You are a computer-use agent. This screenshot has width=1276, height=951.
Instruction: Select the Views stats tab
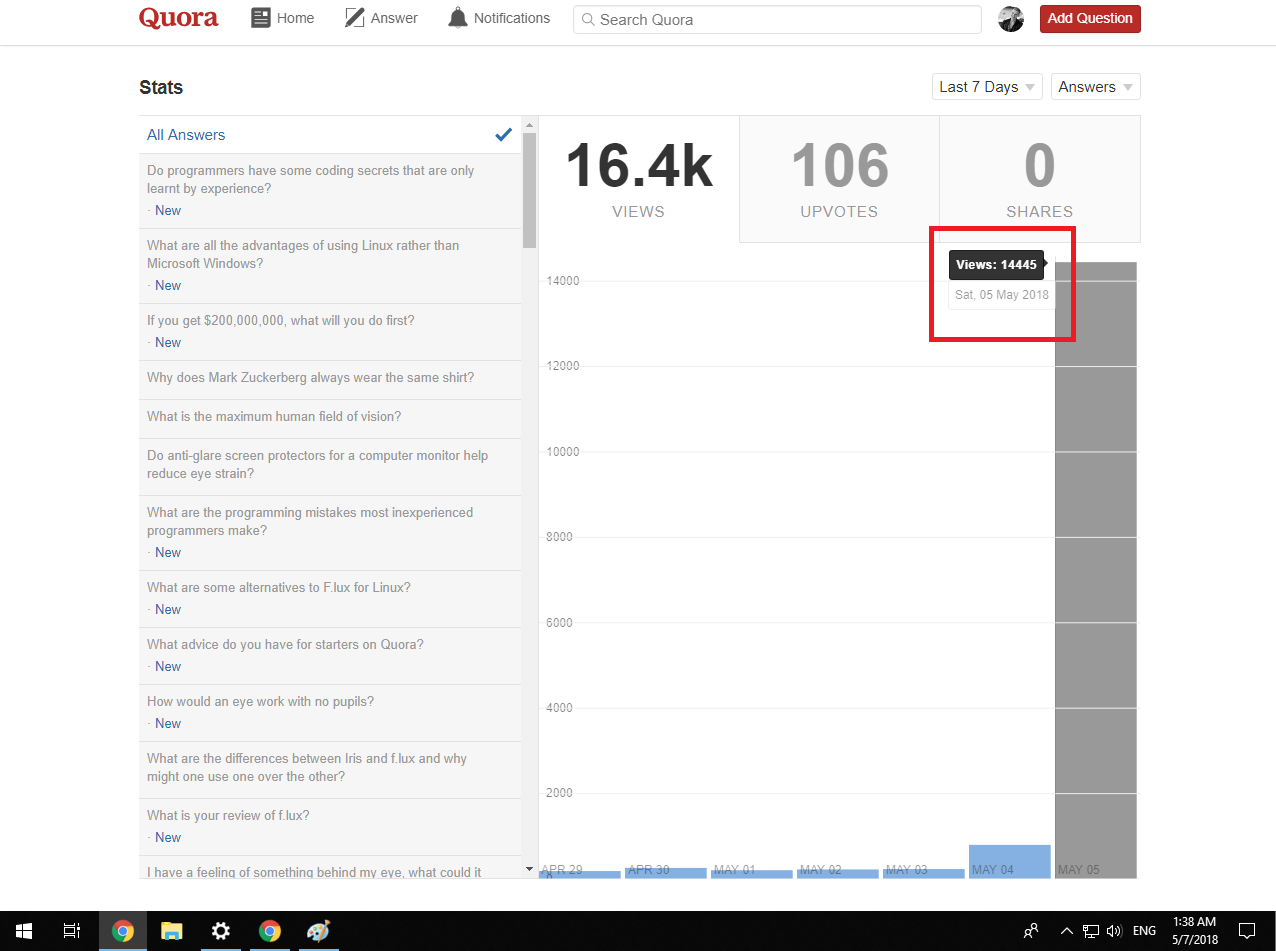tap(638, 178)
